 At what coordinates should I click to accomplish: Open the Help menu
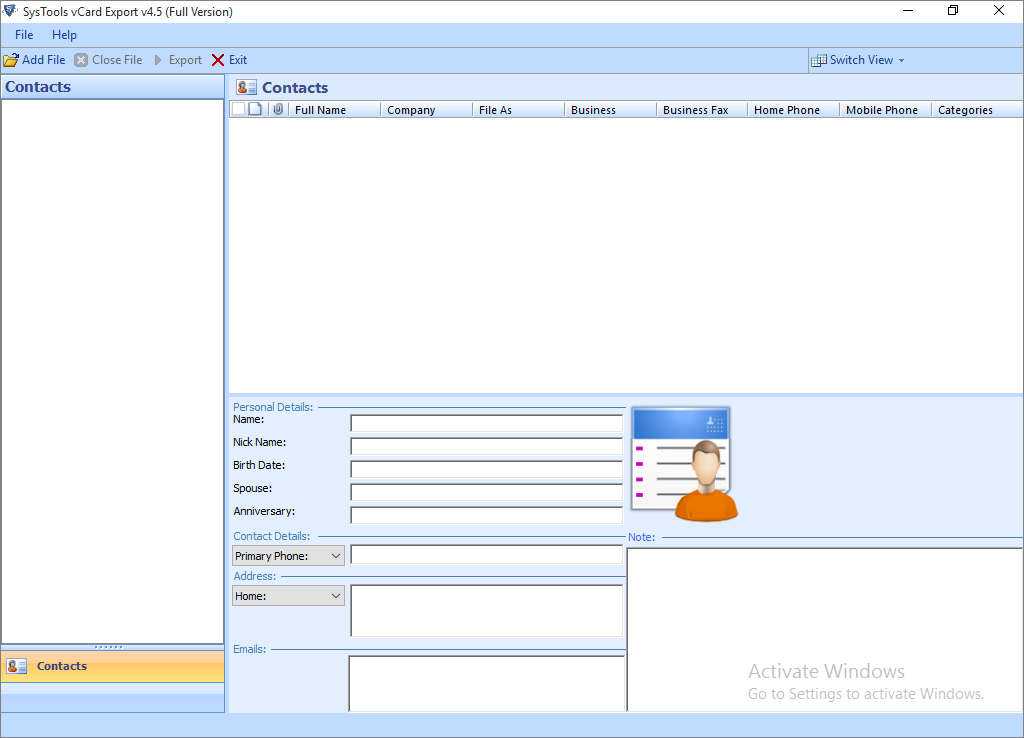pyautogui.click(x=64, y=34)
